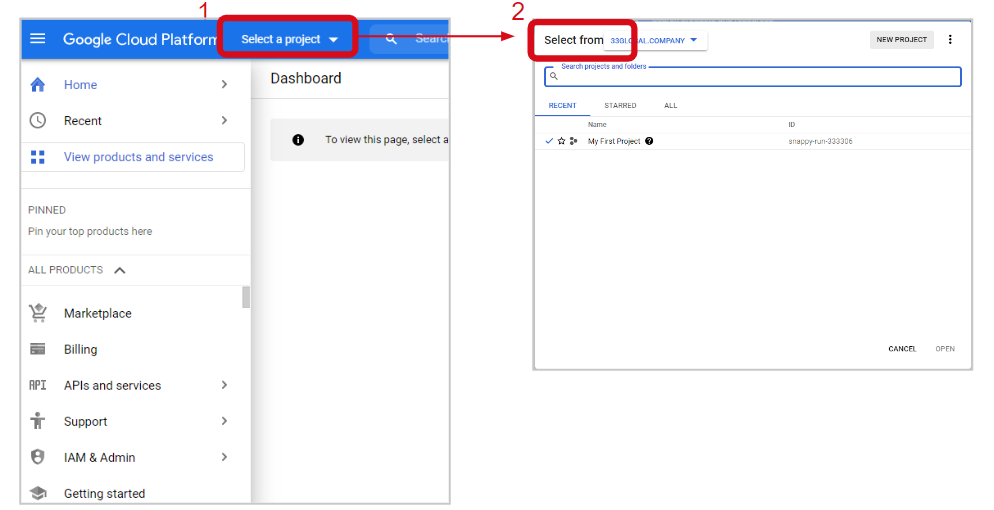Expand the Recent submenu chevron
The image size is (994, 510).
tap(224, 120)
